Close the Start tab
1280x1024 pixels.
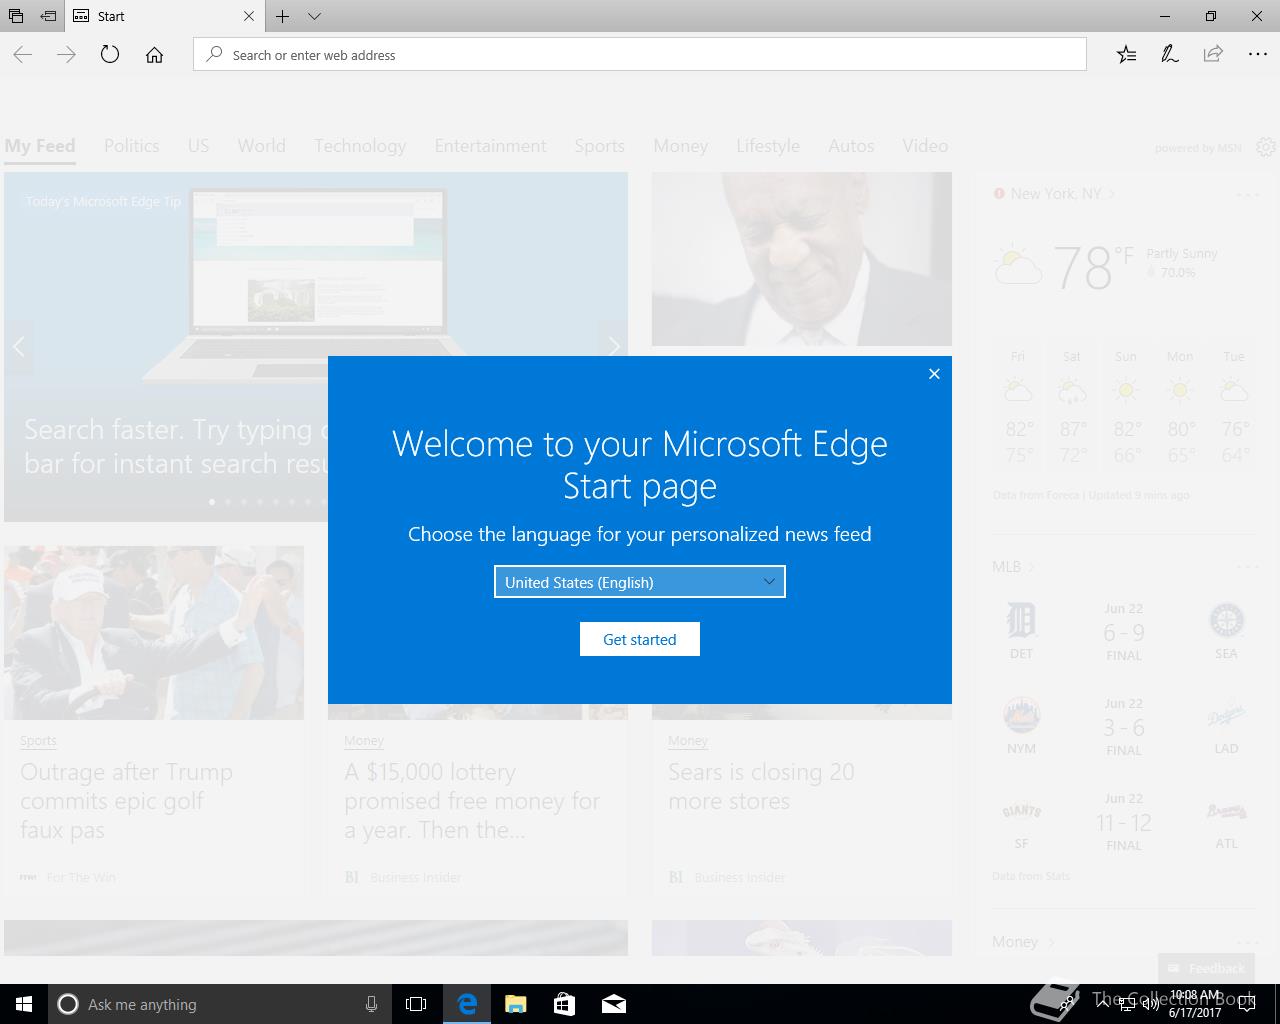point(249,16)
